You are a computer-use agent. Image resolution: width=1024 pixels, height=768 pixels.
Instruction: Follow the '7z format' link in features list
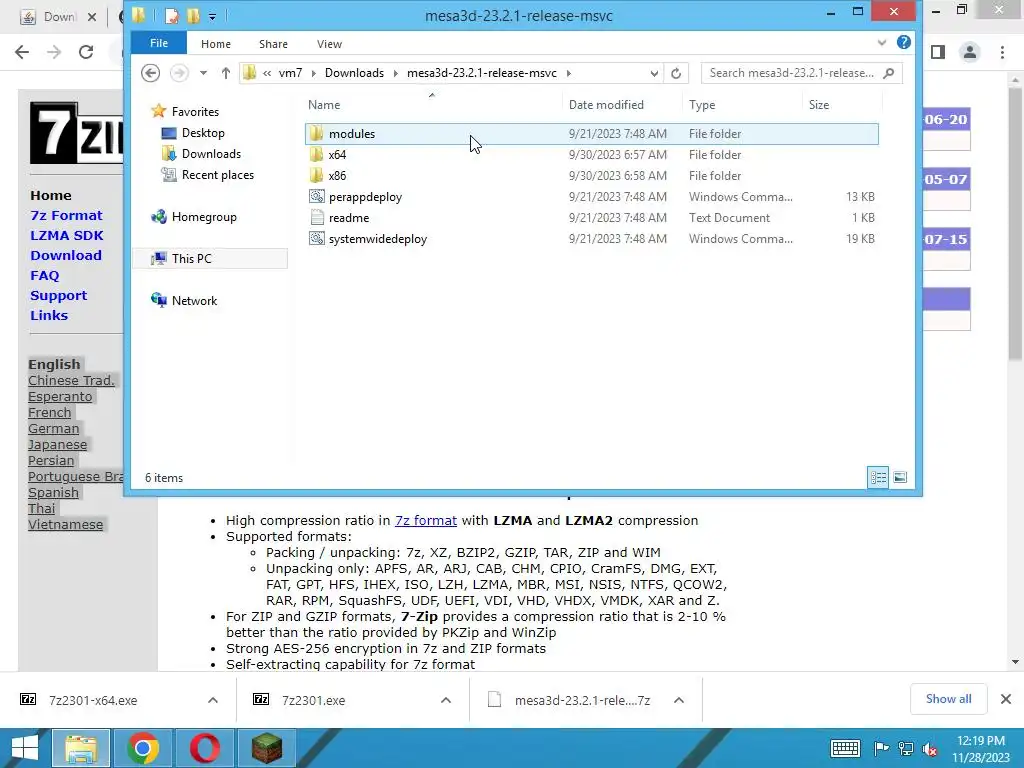click(426, 520)
